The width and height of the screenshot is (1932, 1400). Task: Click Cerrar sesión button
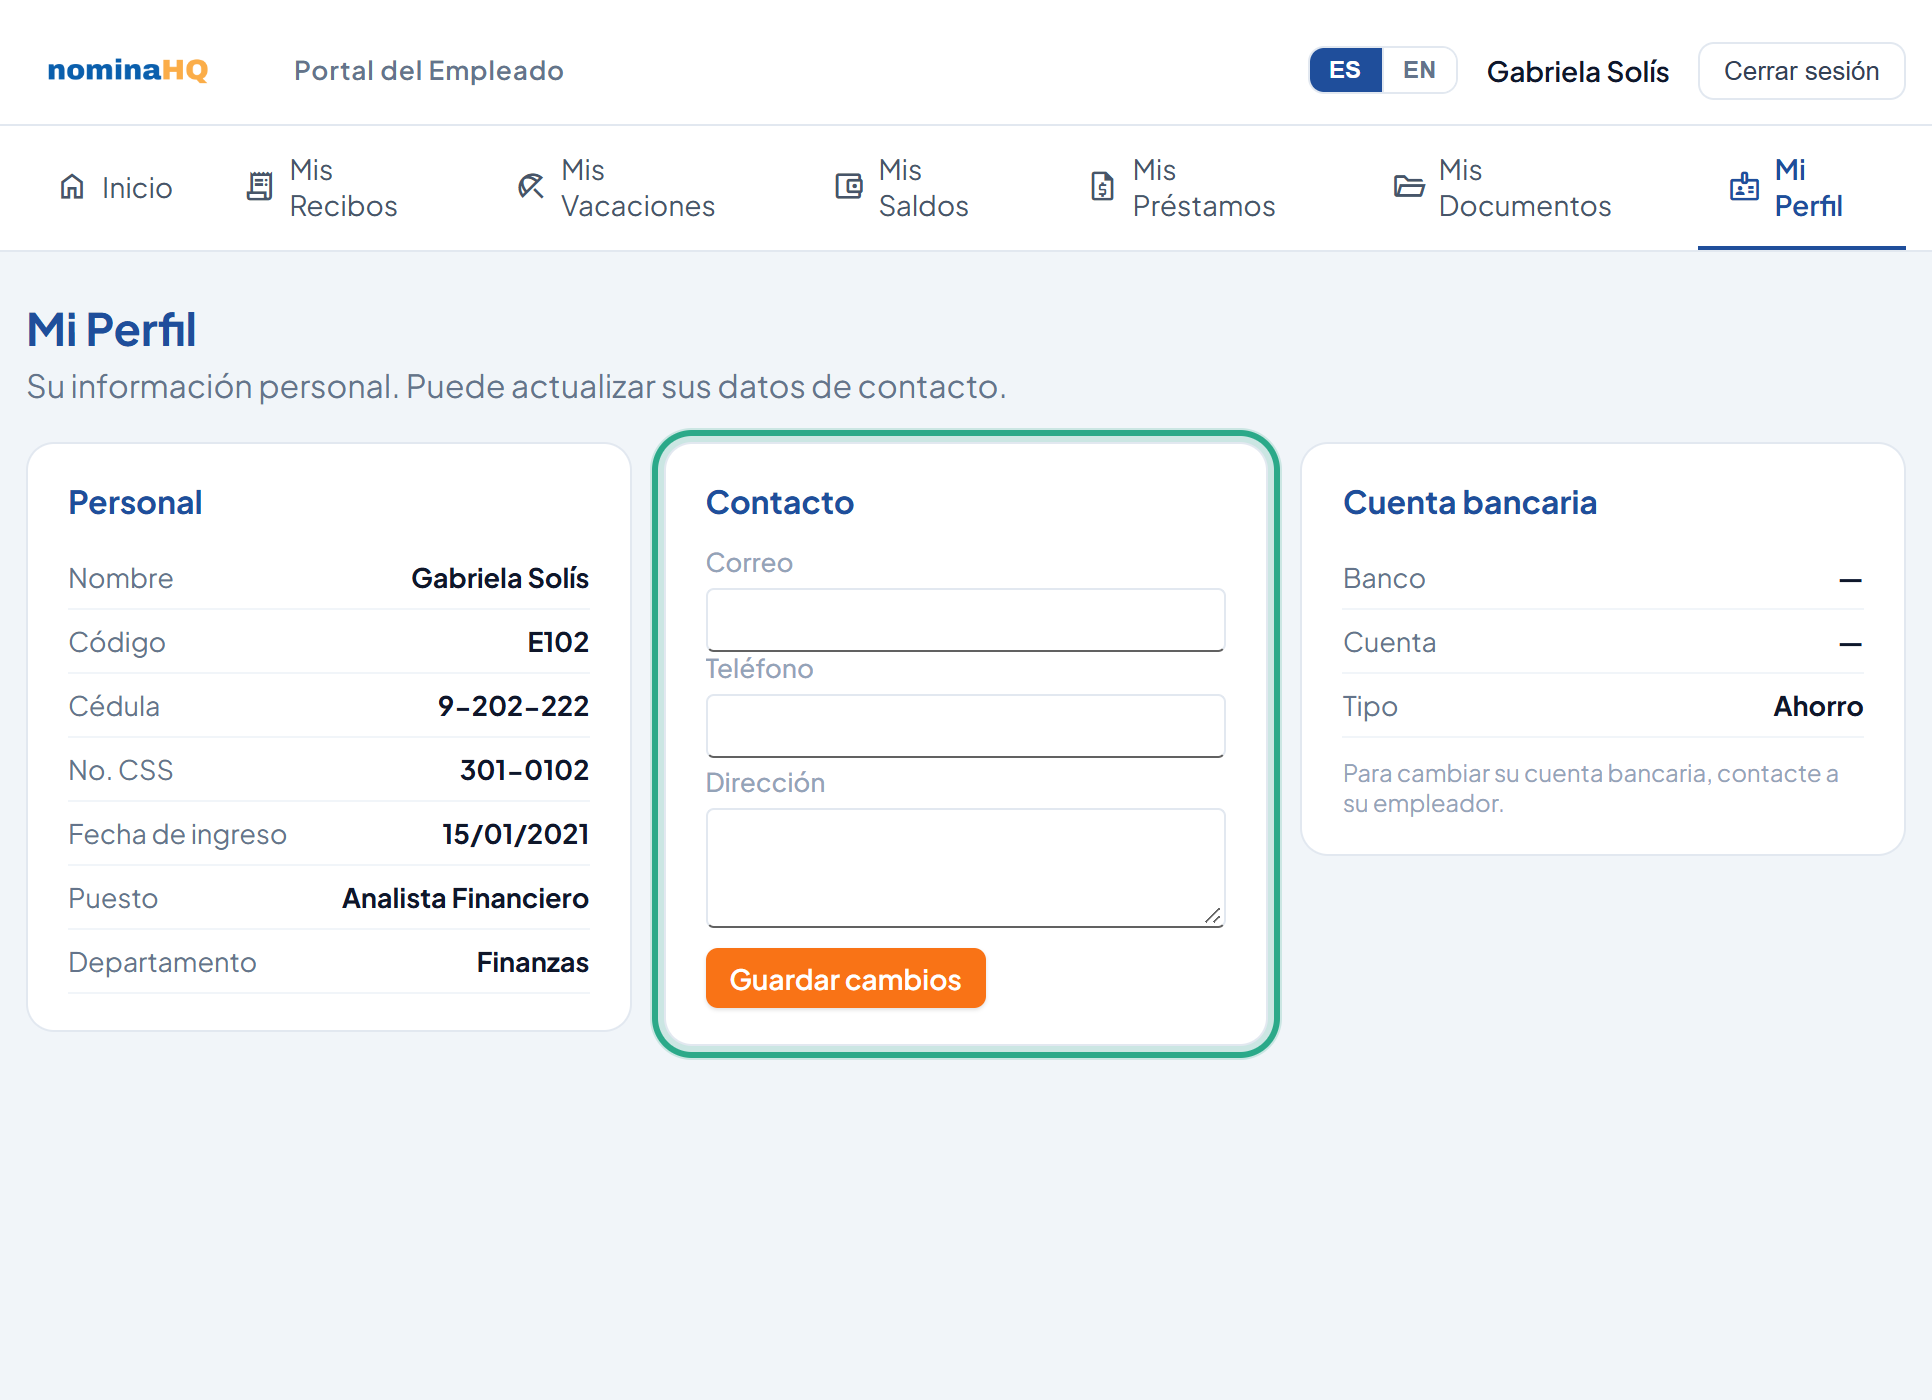point(1801,71)
